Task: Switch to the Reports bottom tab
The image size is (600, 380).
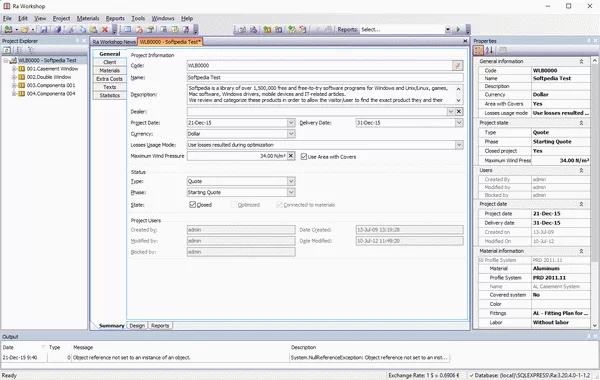Action: (160, 326)
